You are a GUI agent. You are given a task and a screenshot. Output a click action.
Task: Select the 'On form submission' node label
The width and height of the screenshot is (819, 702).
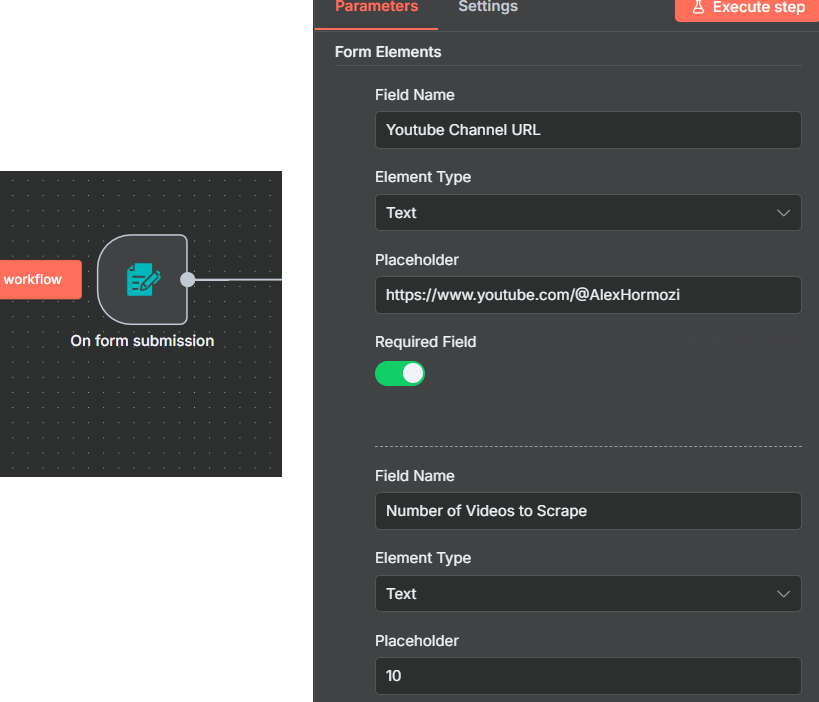[x=142, y=341]
